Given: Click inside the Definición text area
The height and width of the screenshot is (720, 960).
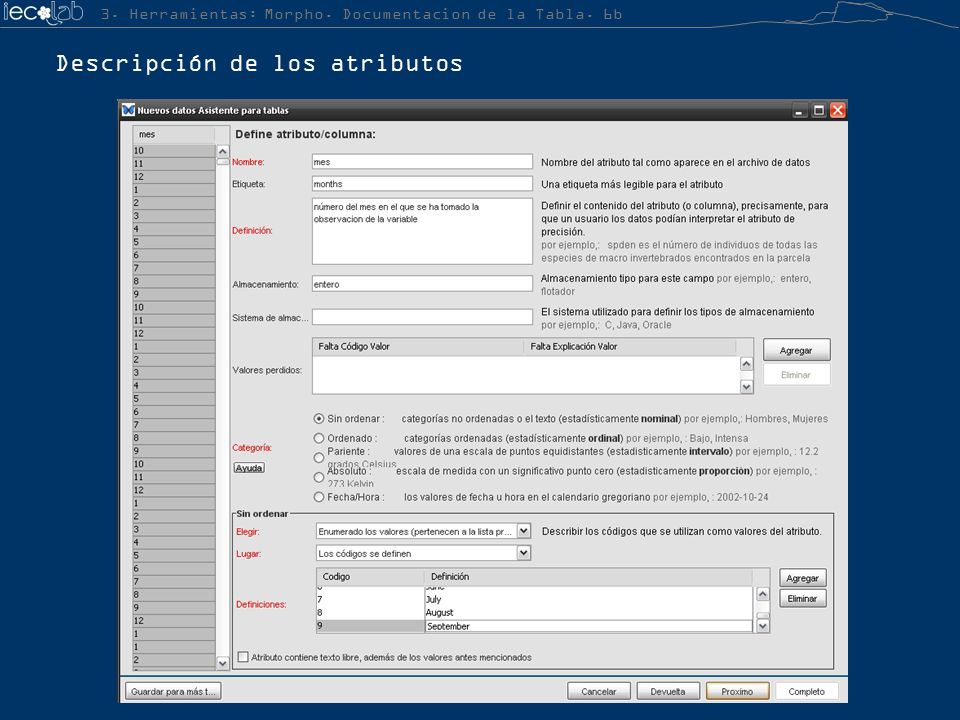Looking at the screenshot, I should click(x=422, y=231).
